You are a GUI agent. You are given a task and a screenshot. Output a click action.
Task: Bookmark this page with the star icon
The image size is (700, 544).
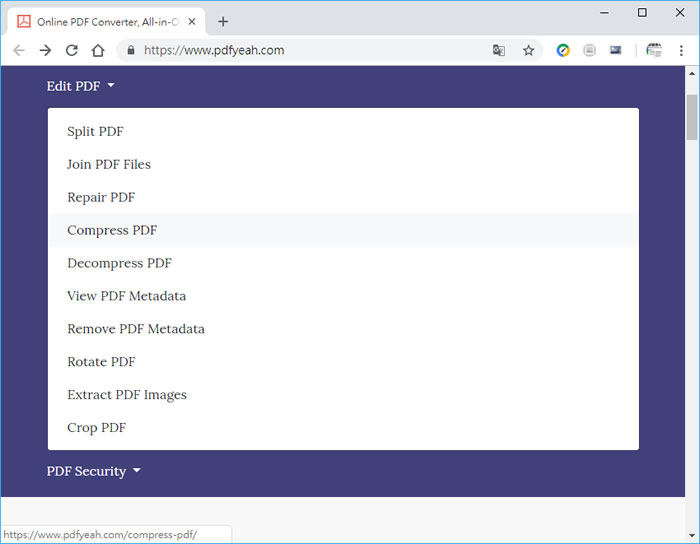click(x=528, y=50)
